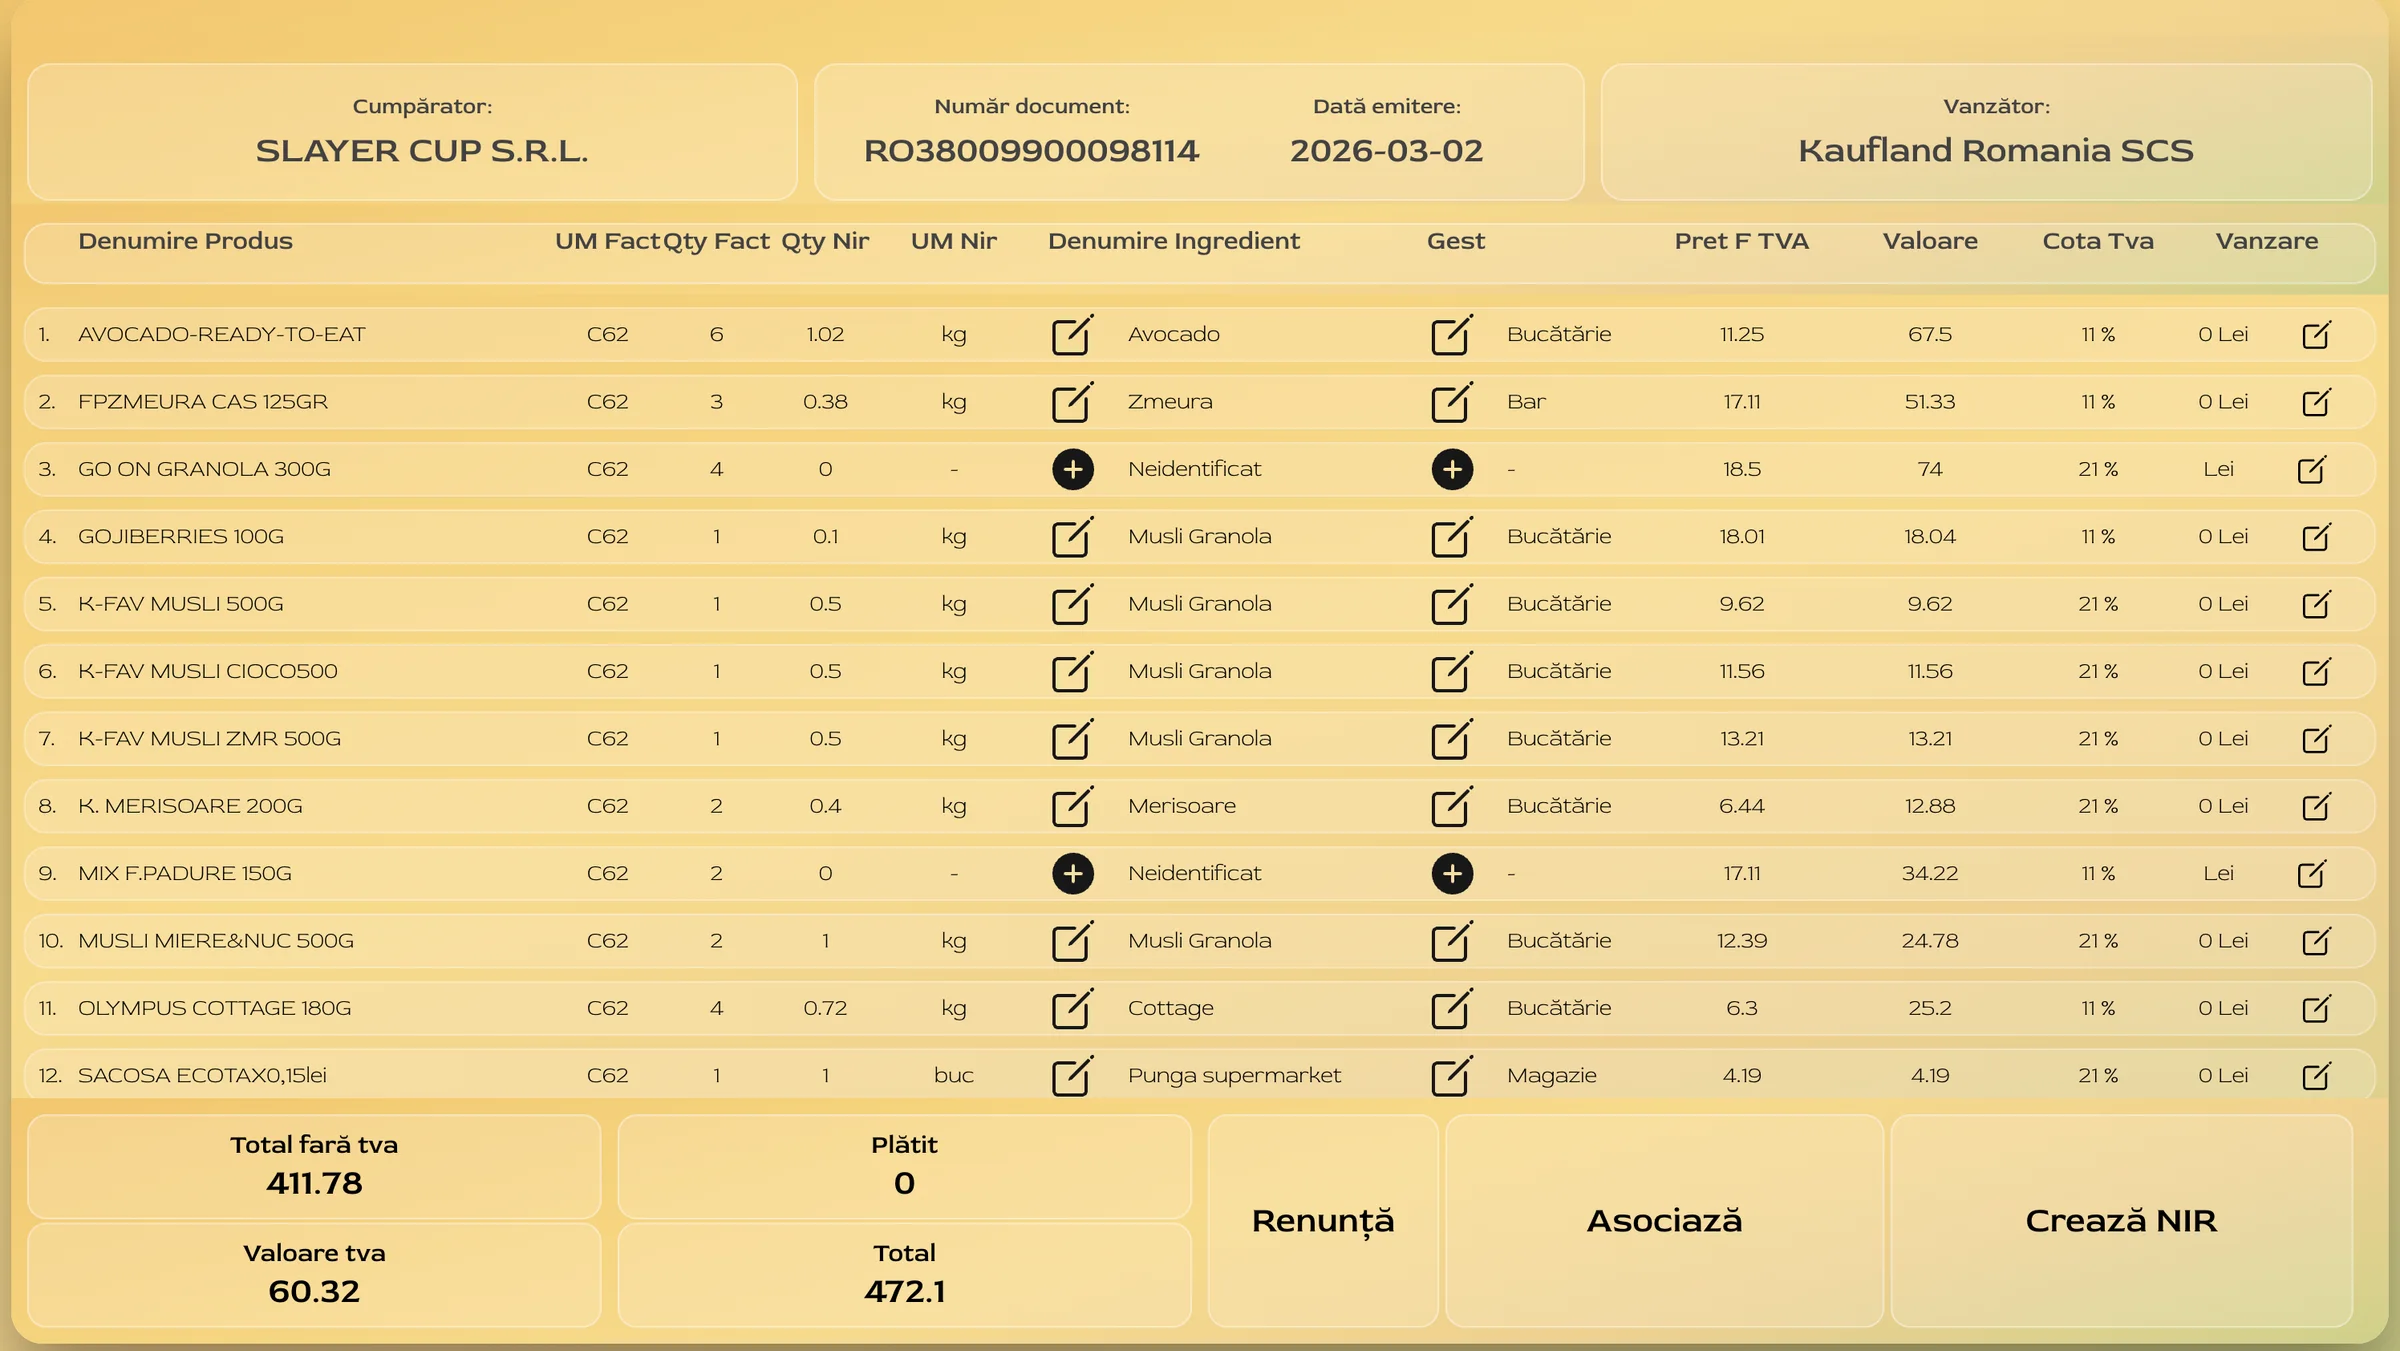Click the Asociază button

1663,1221
